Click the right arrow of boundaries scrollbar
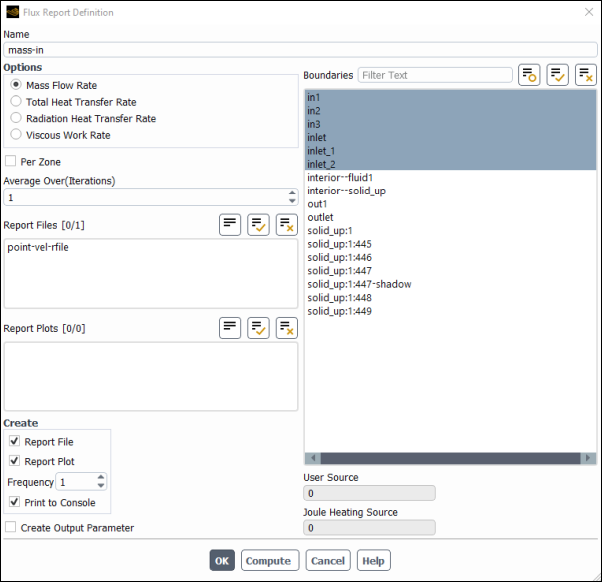The image size is (602, 582). click(588, 458)
